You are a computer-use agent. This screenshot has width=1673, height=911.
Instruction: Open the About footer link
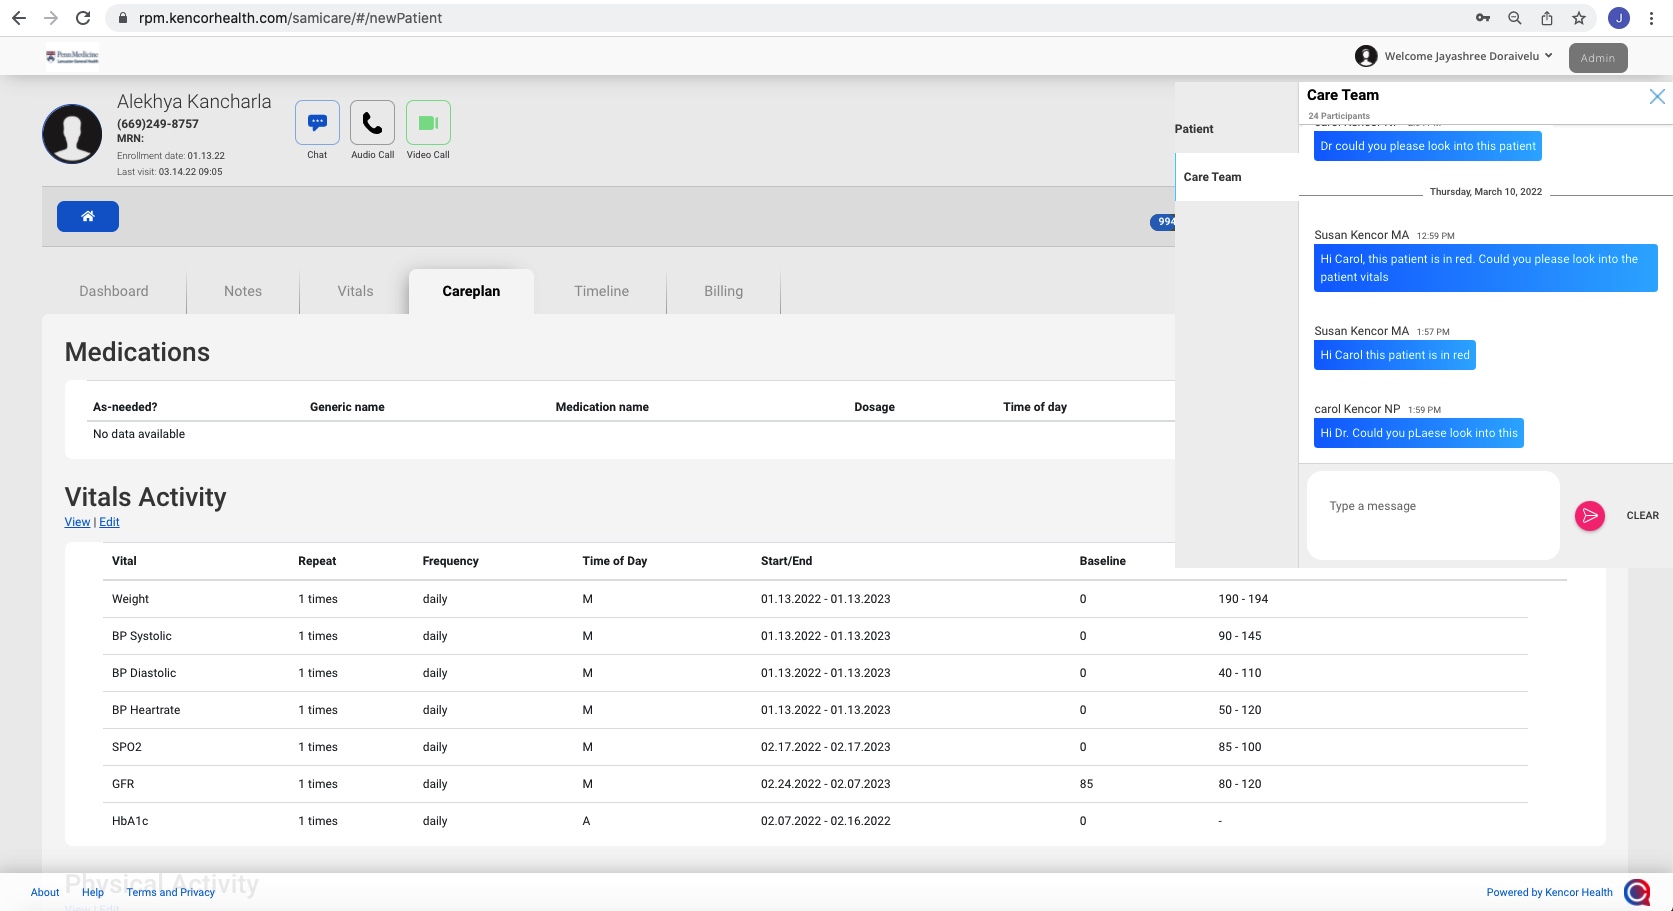point(45,892)
